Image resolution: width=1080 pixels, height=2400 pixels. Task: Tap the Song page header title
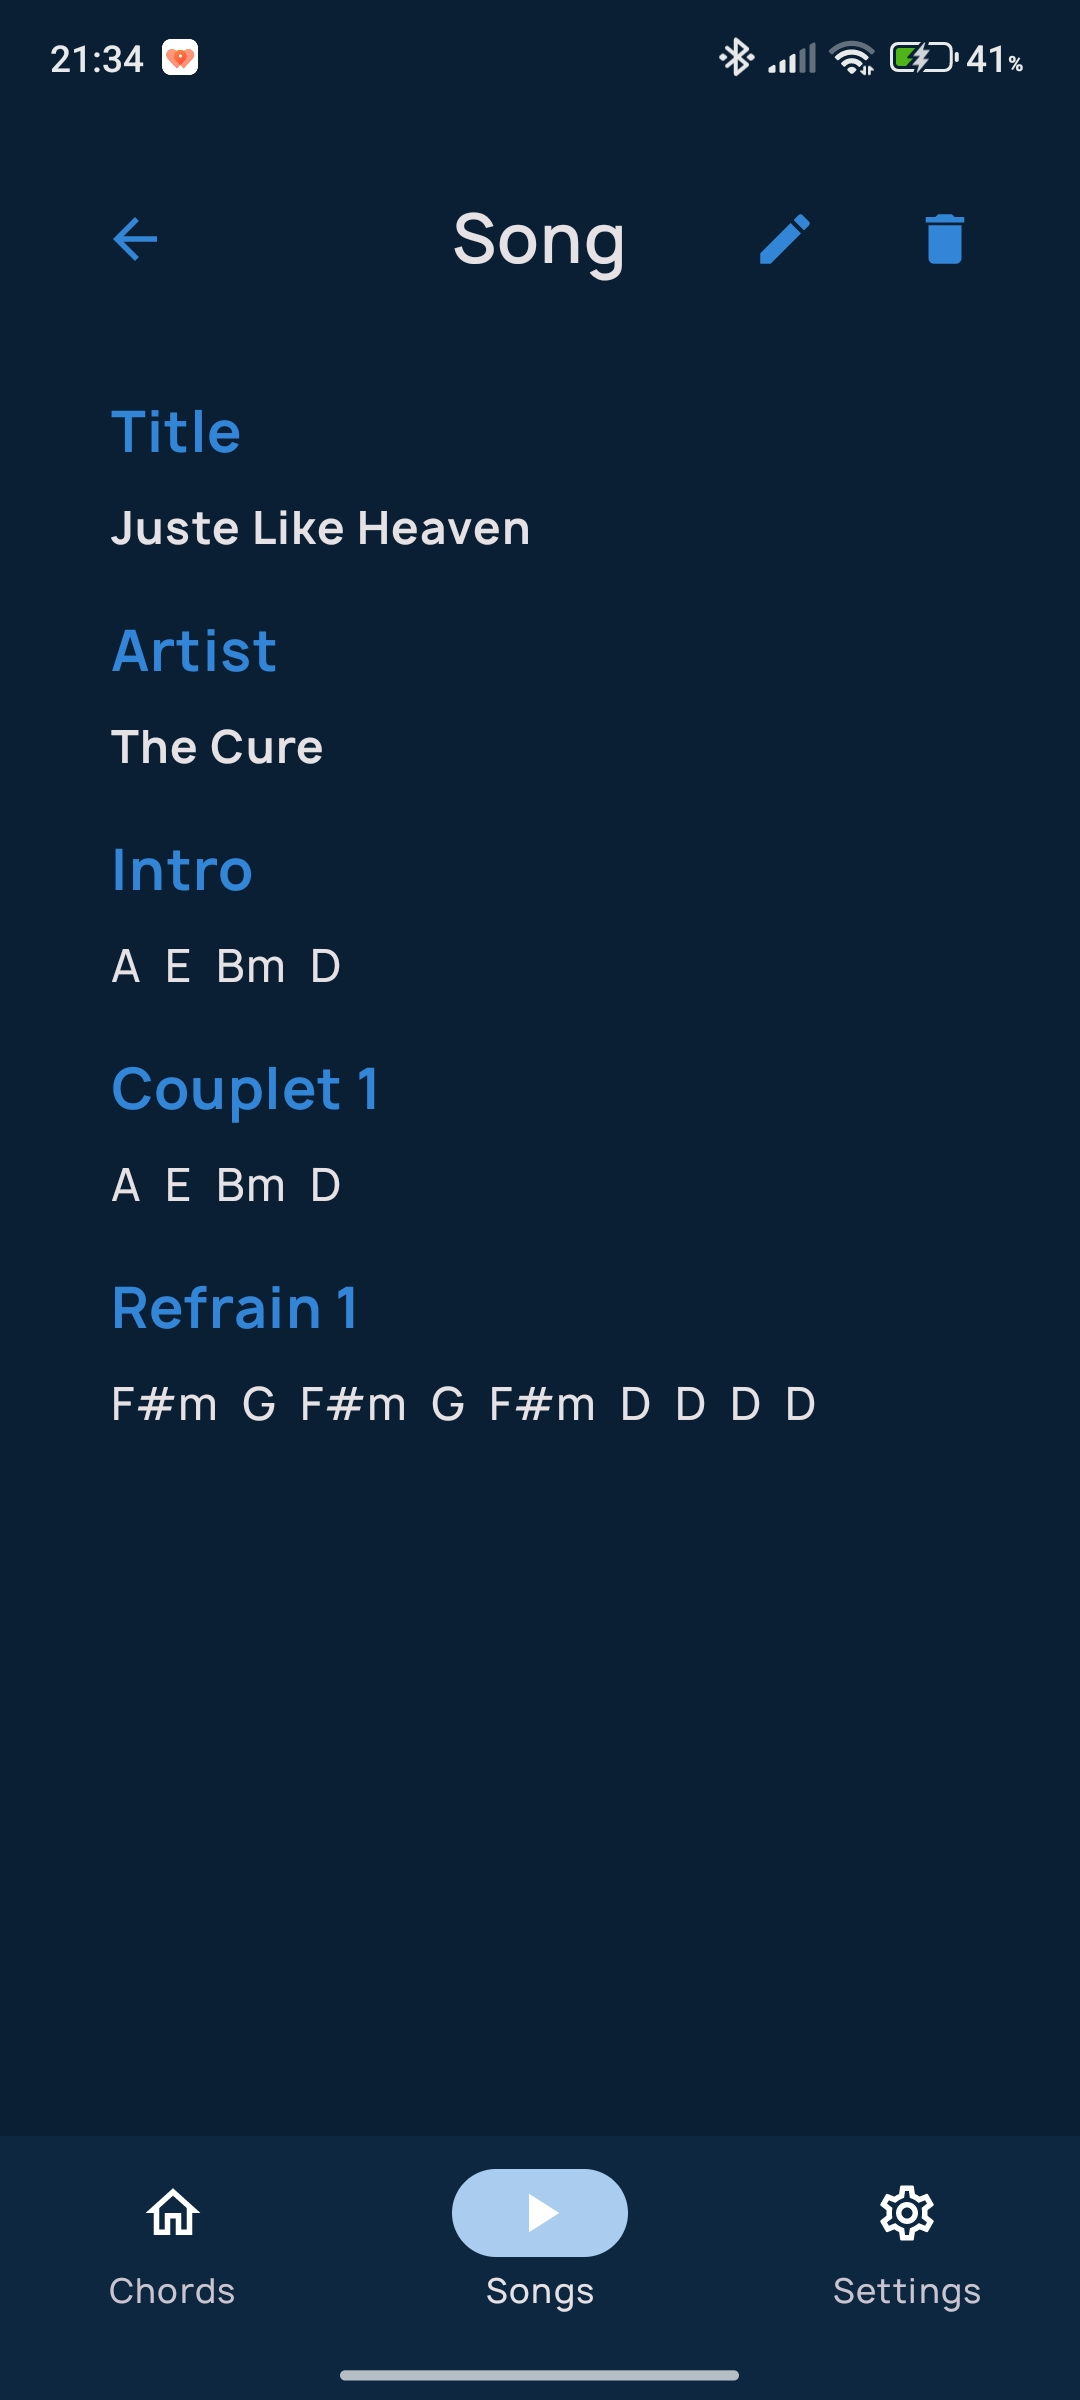(539, 240)
